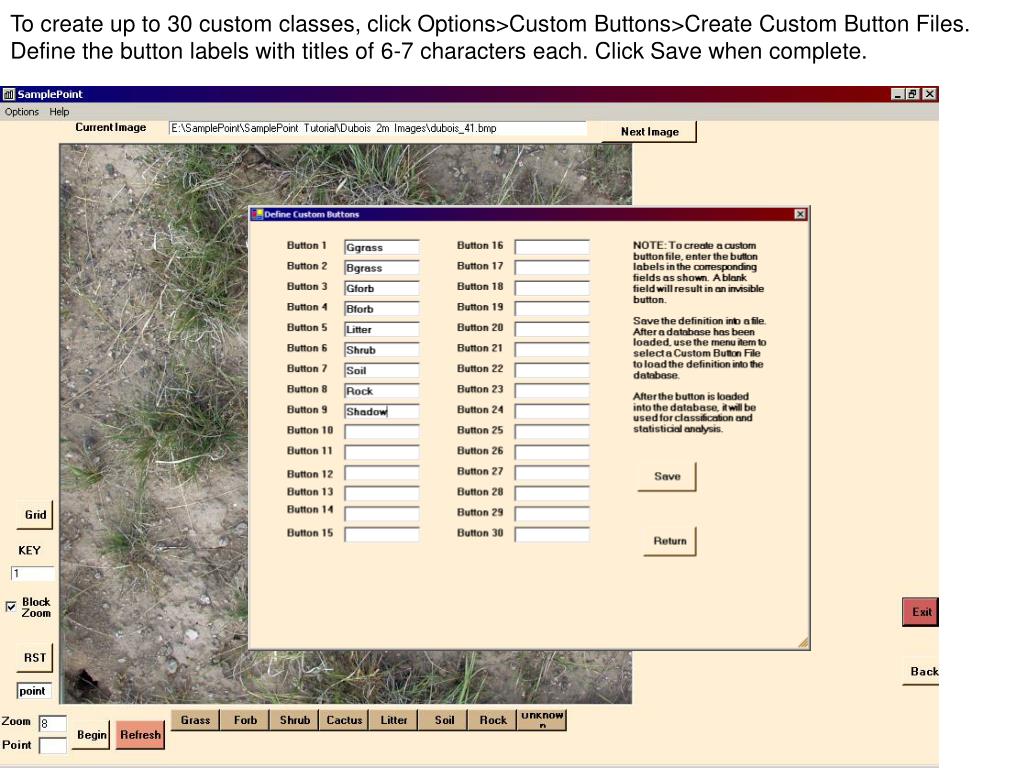Open the Options menu
Screen dimensions: 1024x768
[x=22, y=112]
